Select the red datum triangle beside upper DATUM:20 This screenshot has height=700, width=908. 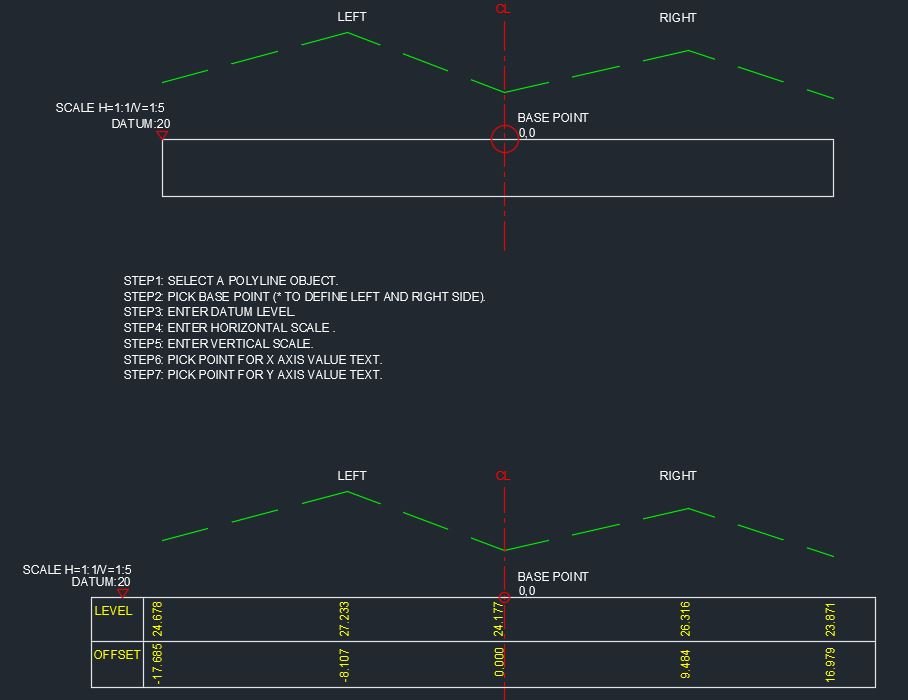(x=161, y=135)
